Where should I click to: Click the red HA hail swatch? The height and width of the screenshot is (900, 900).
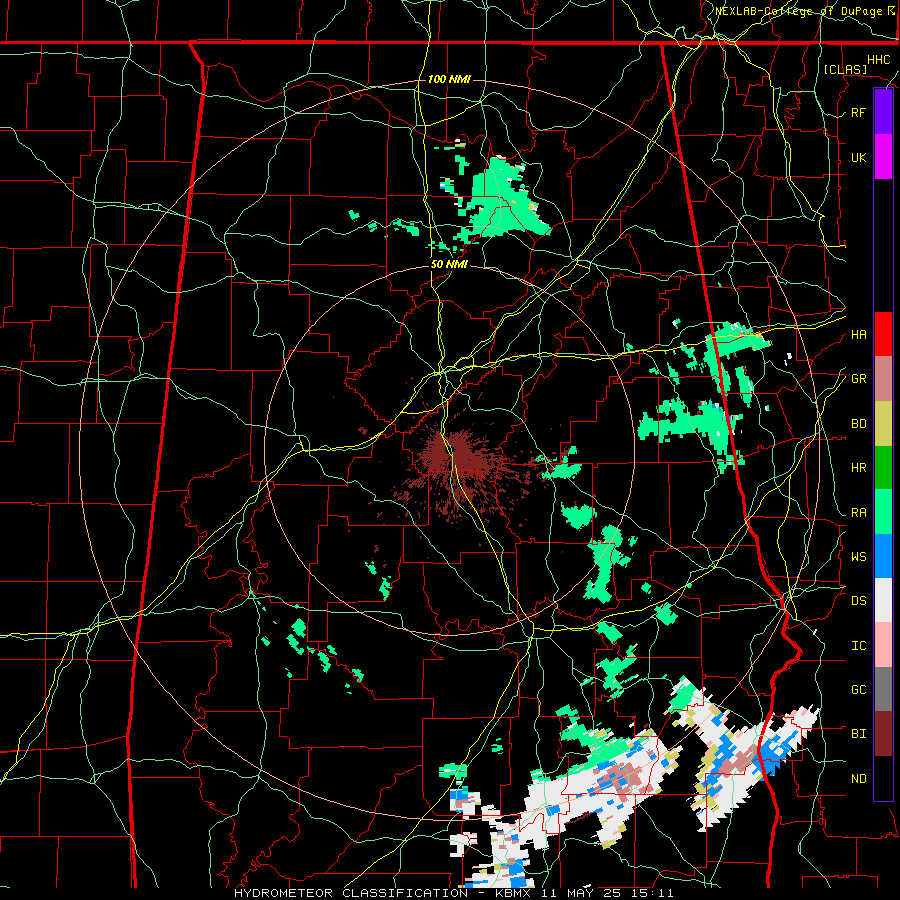883,334
